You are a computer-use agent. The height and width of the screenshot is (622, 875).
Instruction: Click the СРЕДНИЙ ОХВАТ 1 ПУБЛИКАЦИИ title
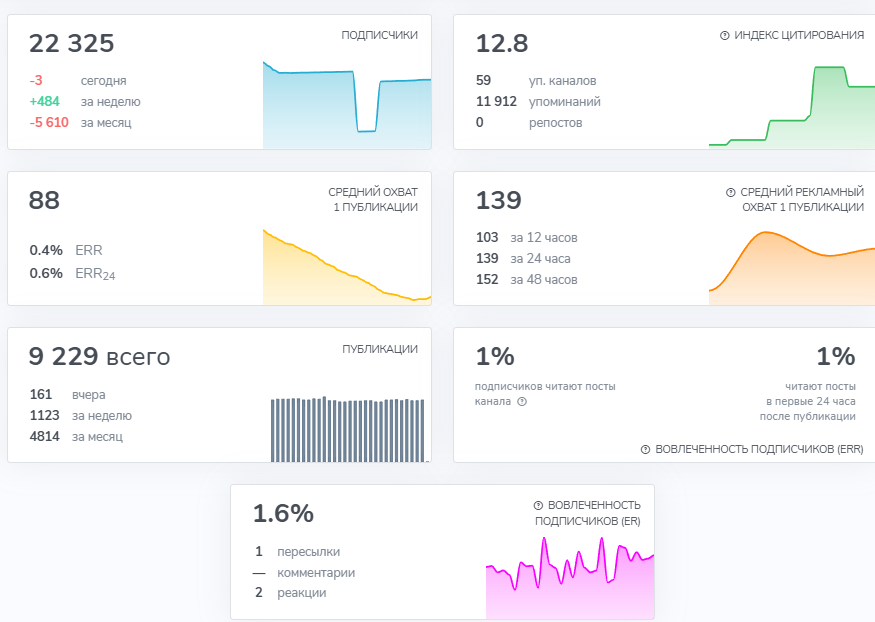(x=373, y=200)
